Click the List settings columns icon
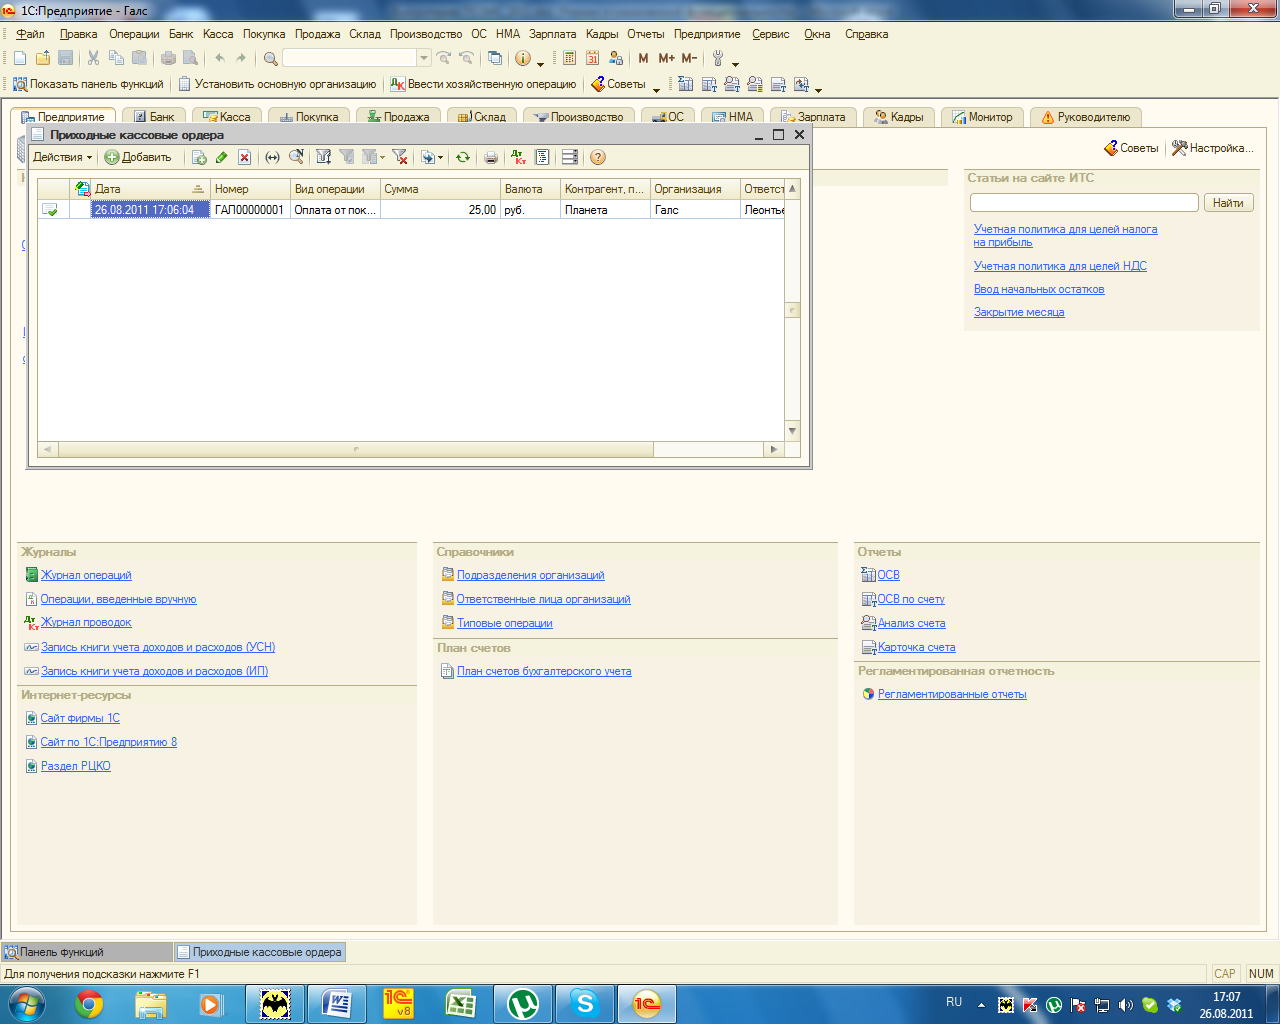Viewport: 1280px width, 1024px height. coord(569,157)
